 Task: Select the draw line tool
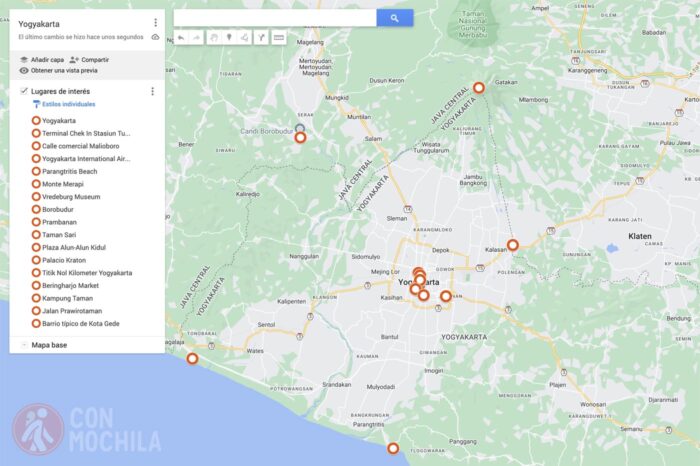coord(245,38)
